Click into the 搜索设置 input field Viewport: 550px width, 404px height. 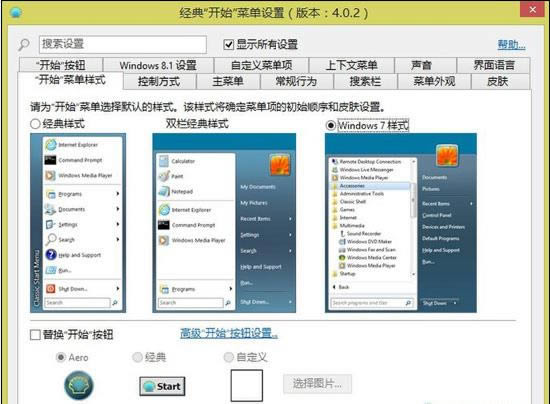click(123, 45)
